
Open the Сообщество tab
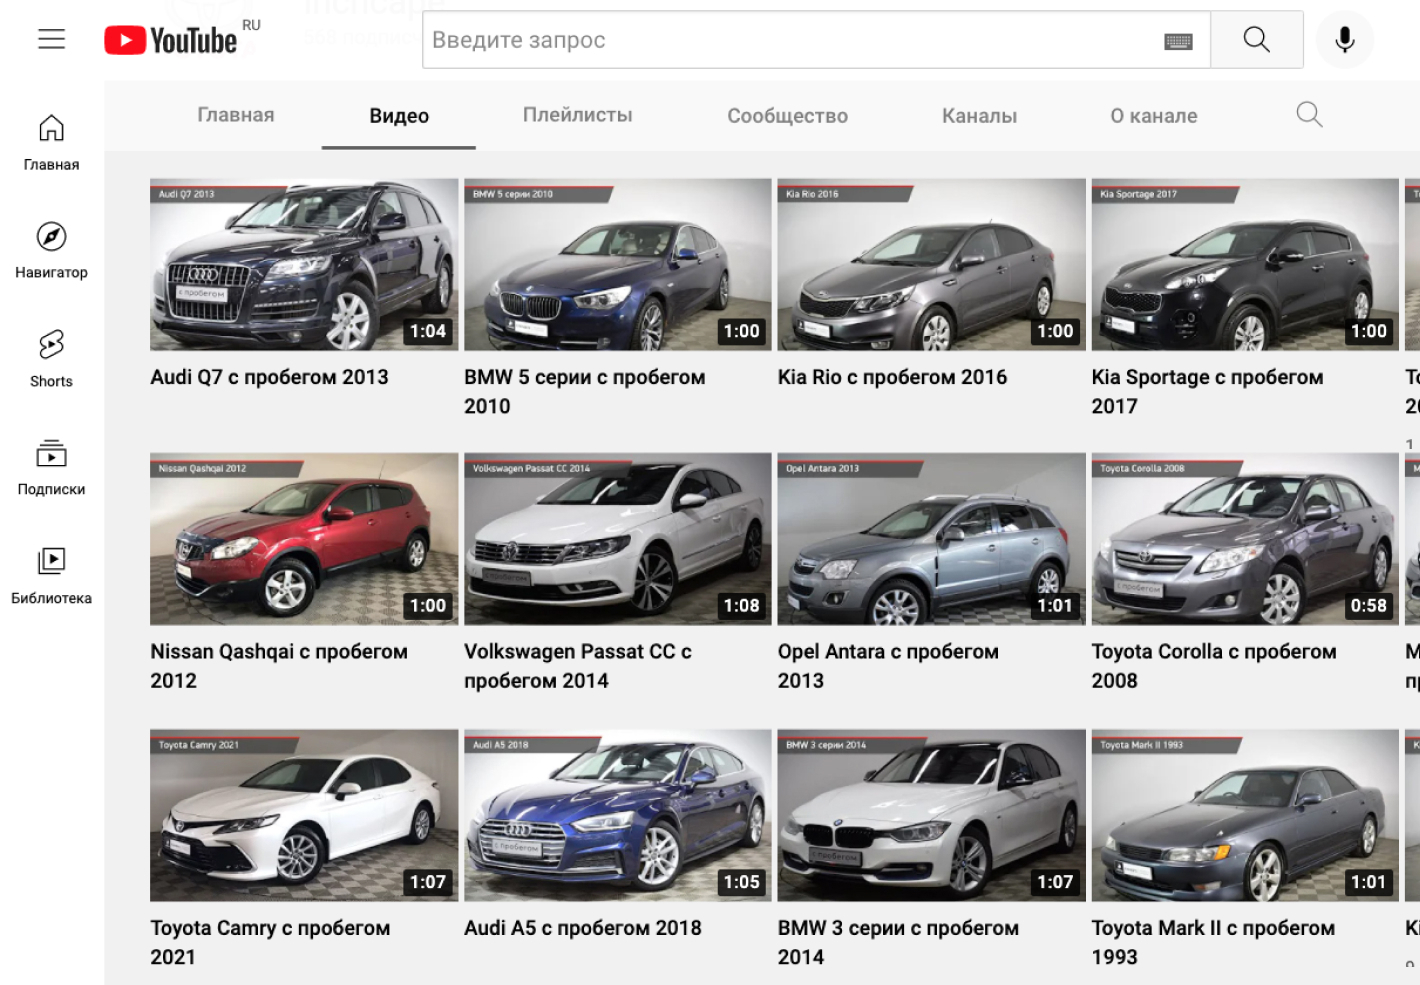coord(788,116)
